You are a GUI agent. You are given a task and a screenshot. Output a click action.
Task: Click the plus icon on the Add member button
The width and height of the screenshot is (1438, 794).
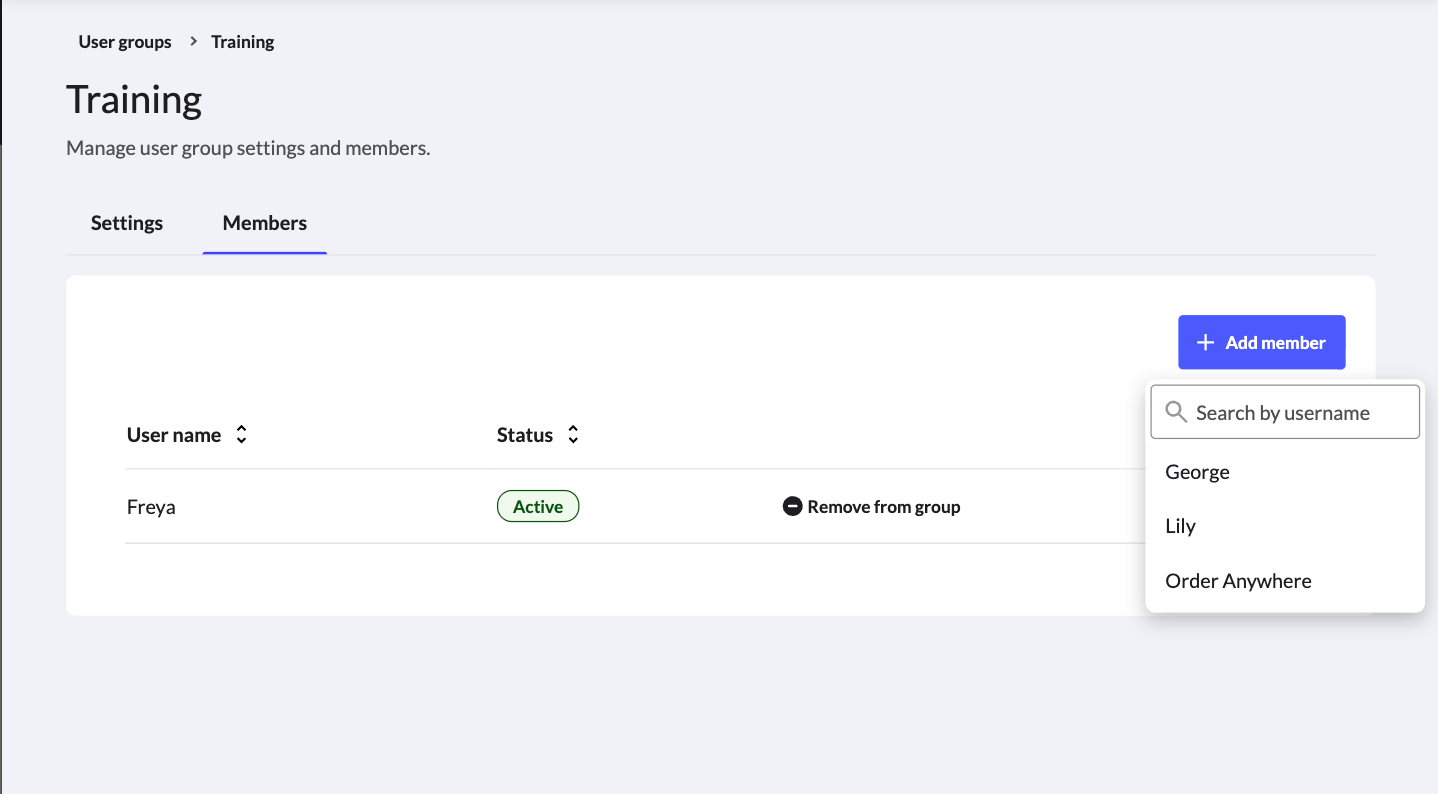1206,341
